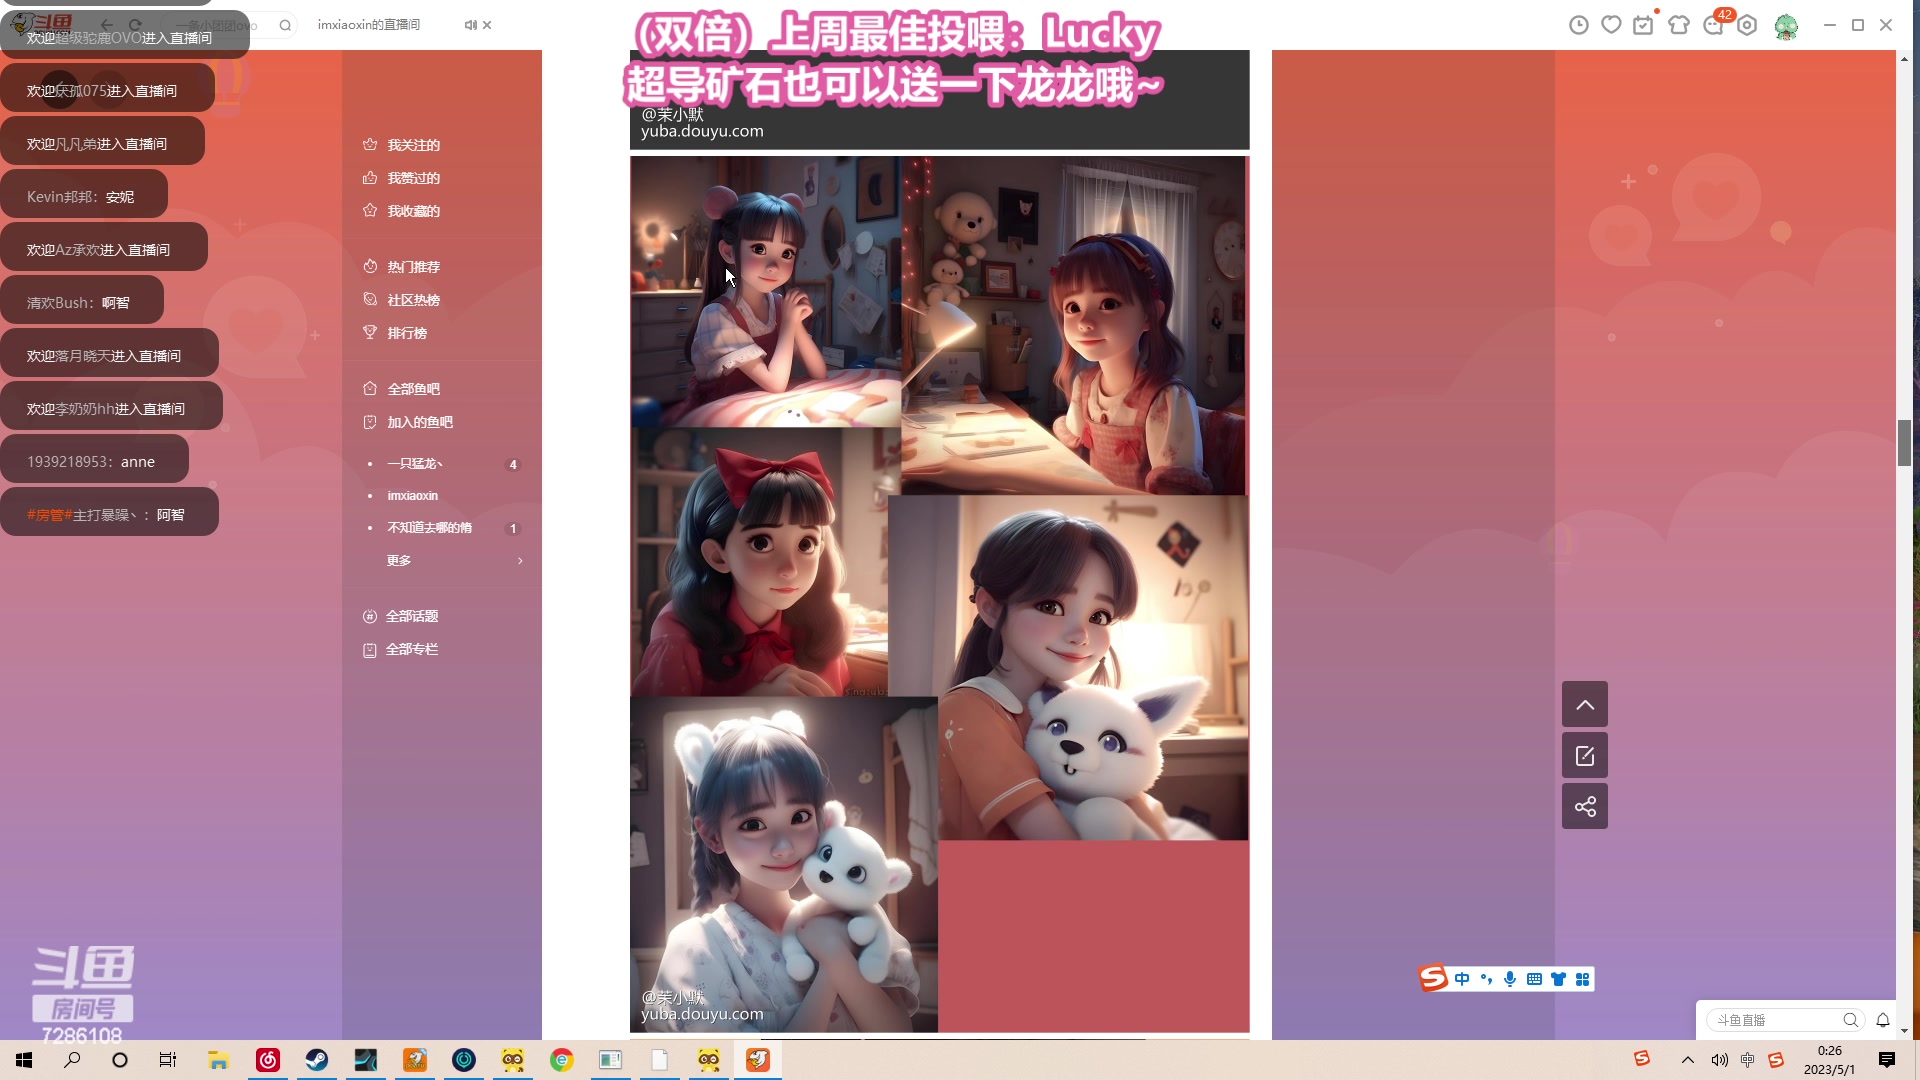Open the settings gear icon

coord(1747,25)
